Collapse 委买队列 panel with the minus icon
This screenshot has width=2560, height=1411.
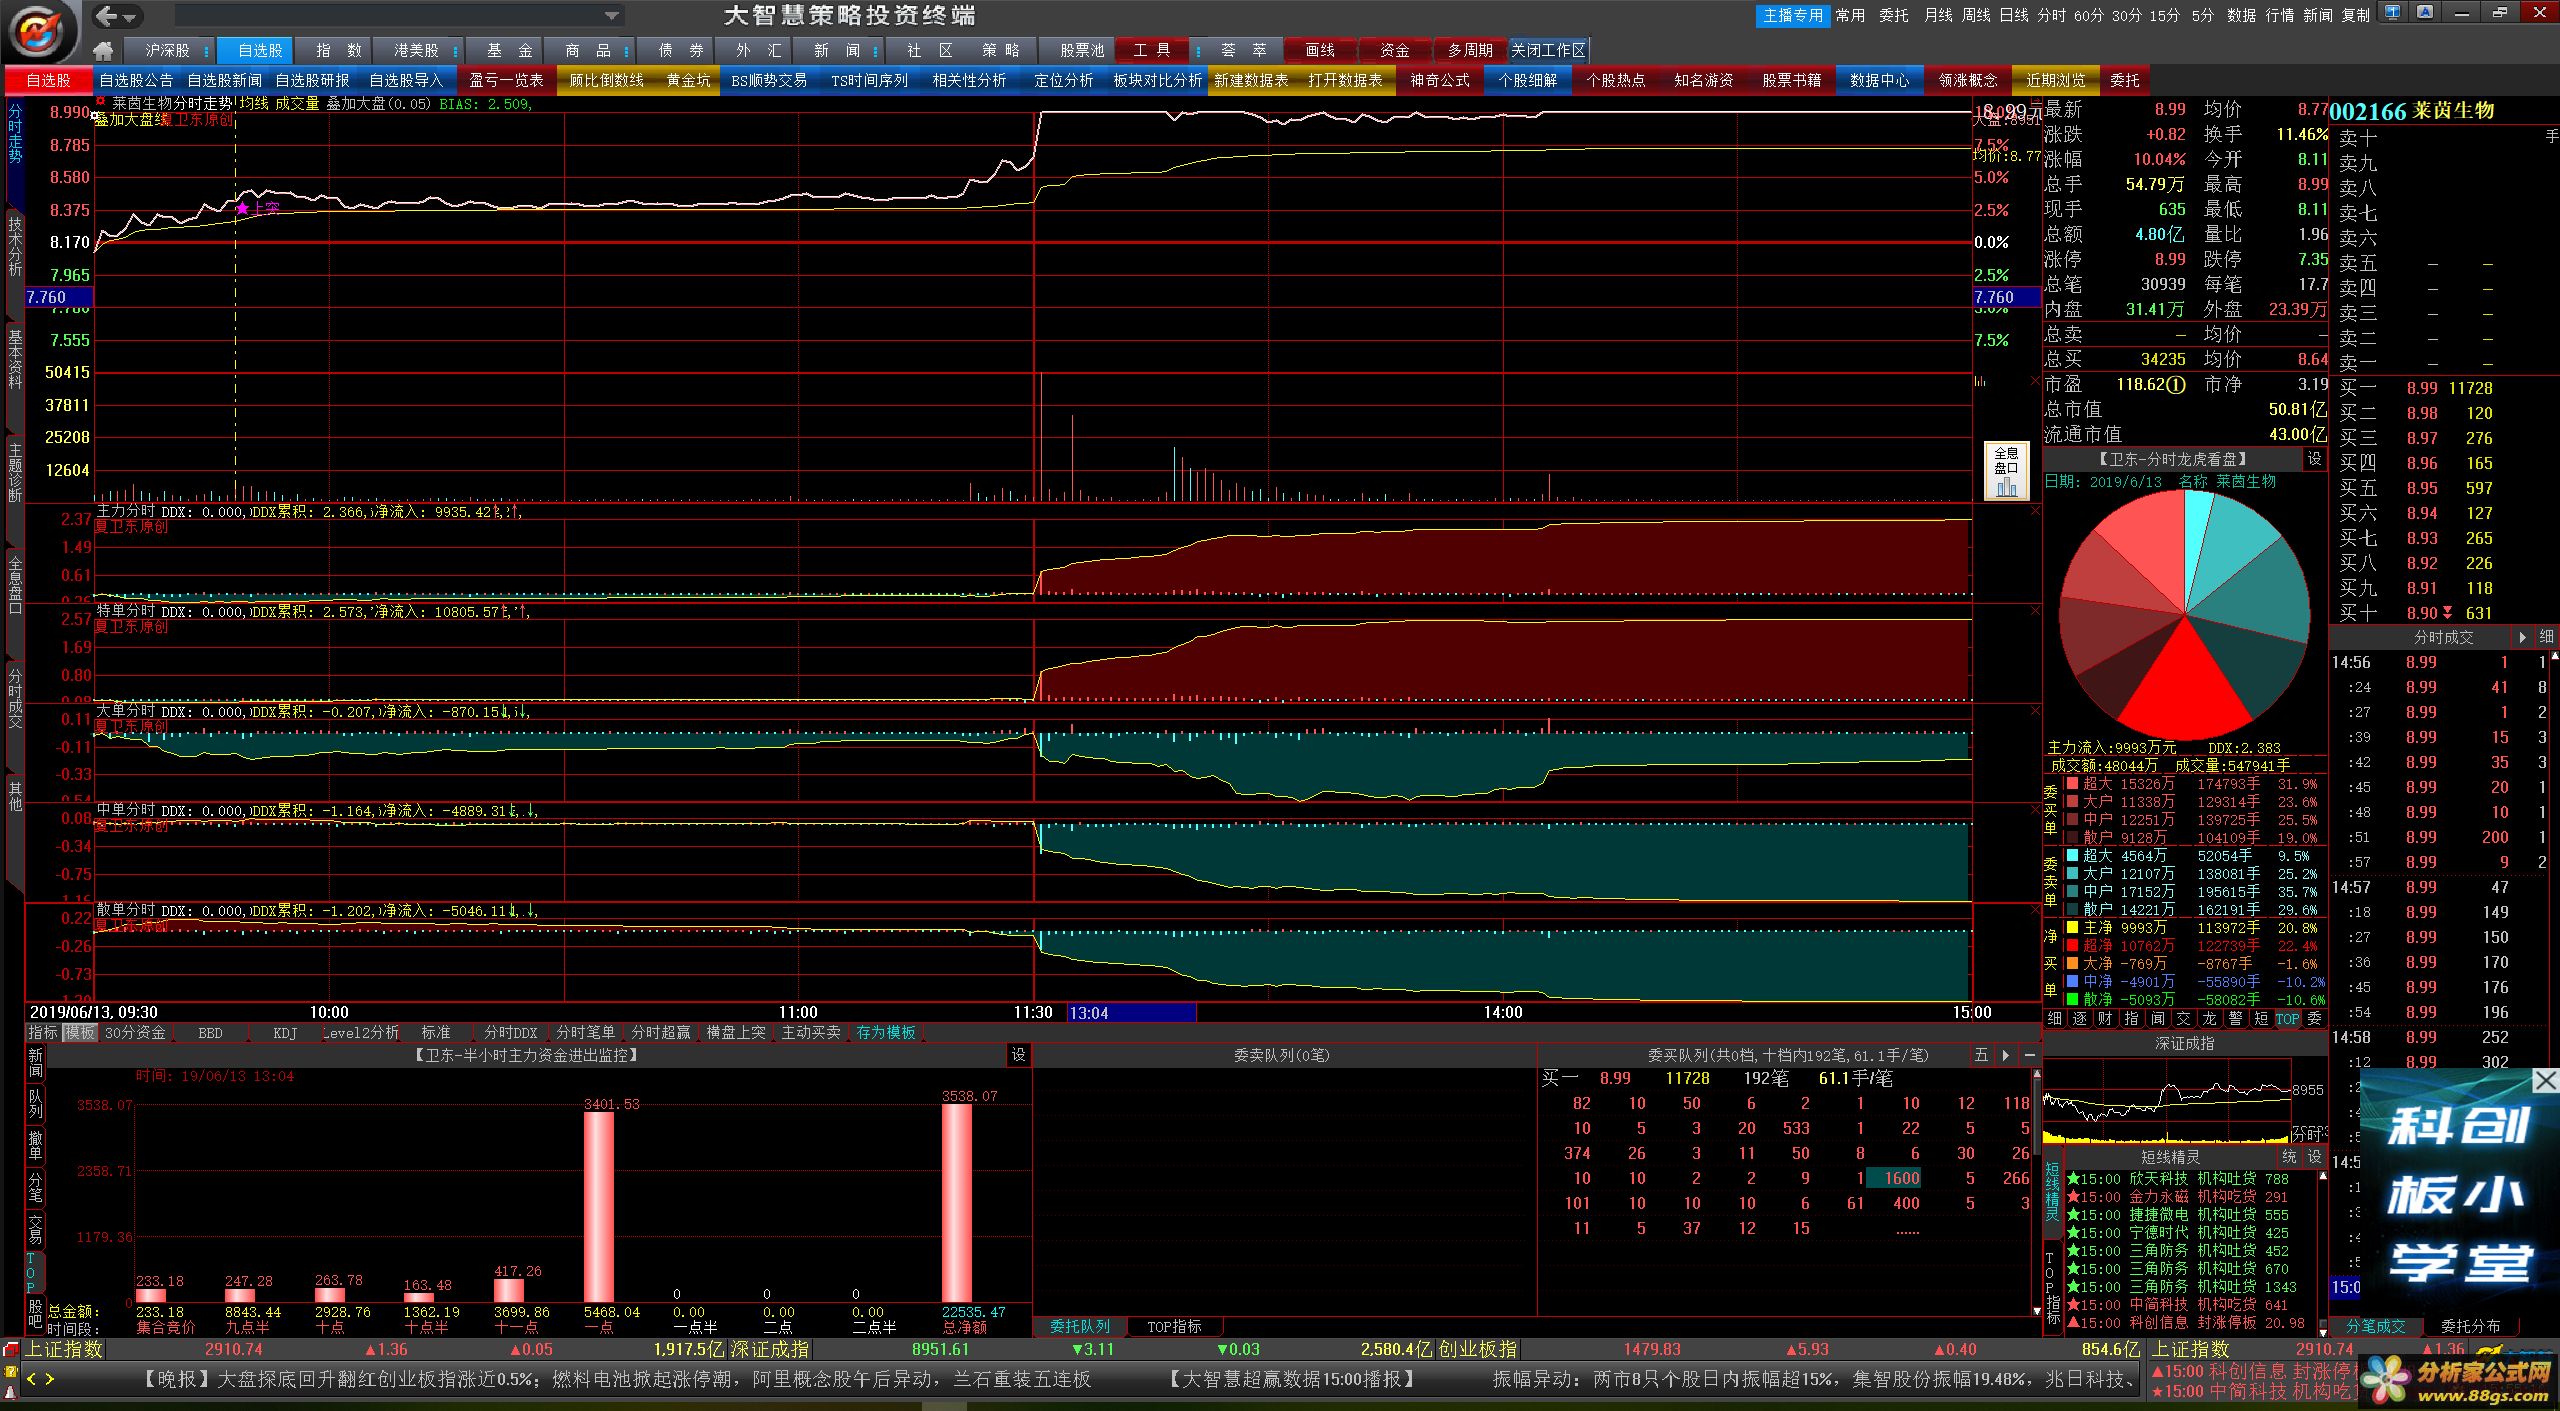[2029, 1054]
